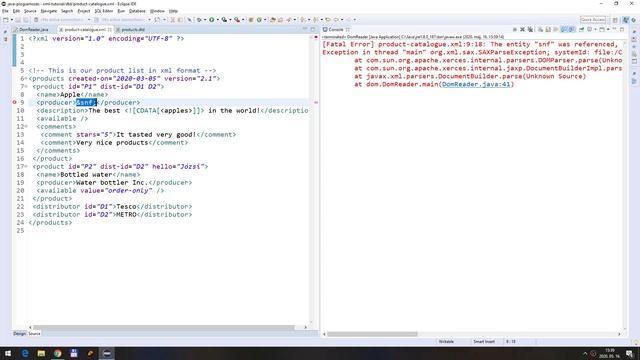Toggle Show Console When Standard Out Changes

[x=563, y=29]
